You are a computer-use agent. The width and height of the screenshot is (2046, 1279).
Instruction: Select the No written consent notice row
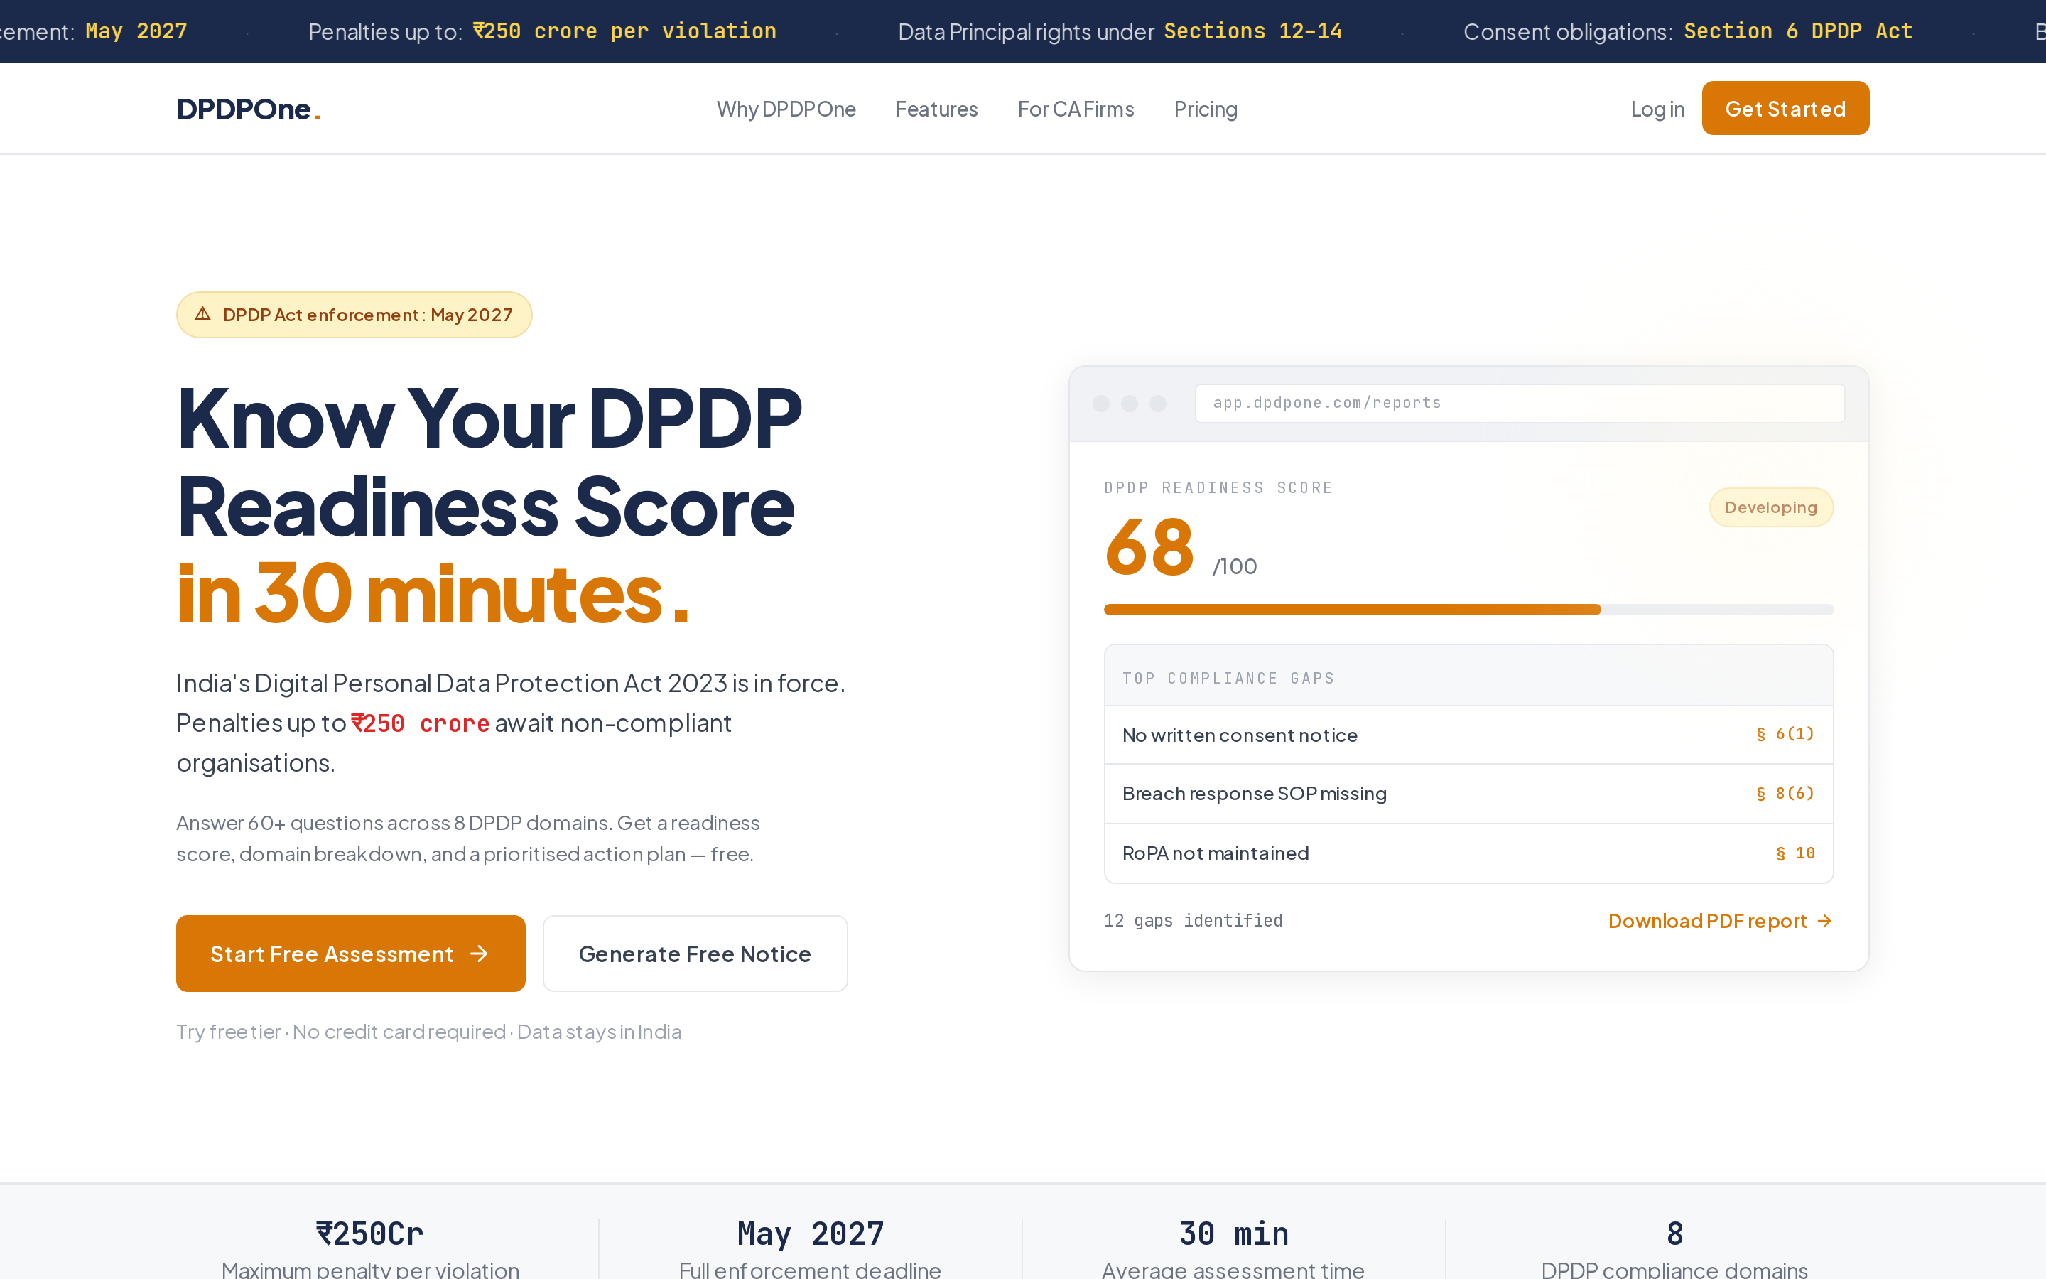pyautogui.click(x=1468, y=735)
